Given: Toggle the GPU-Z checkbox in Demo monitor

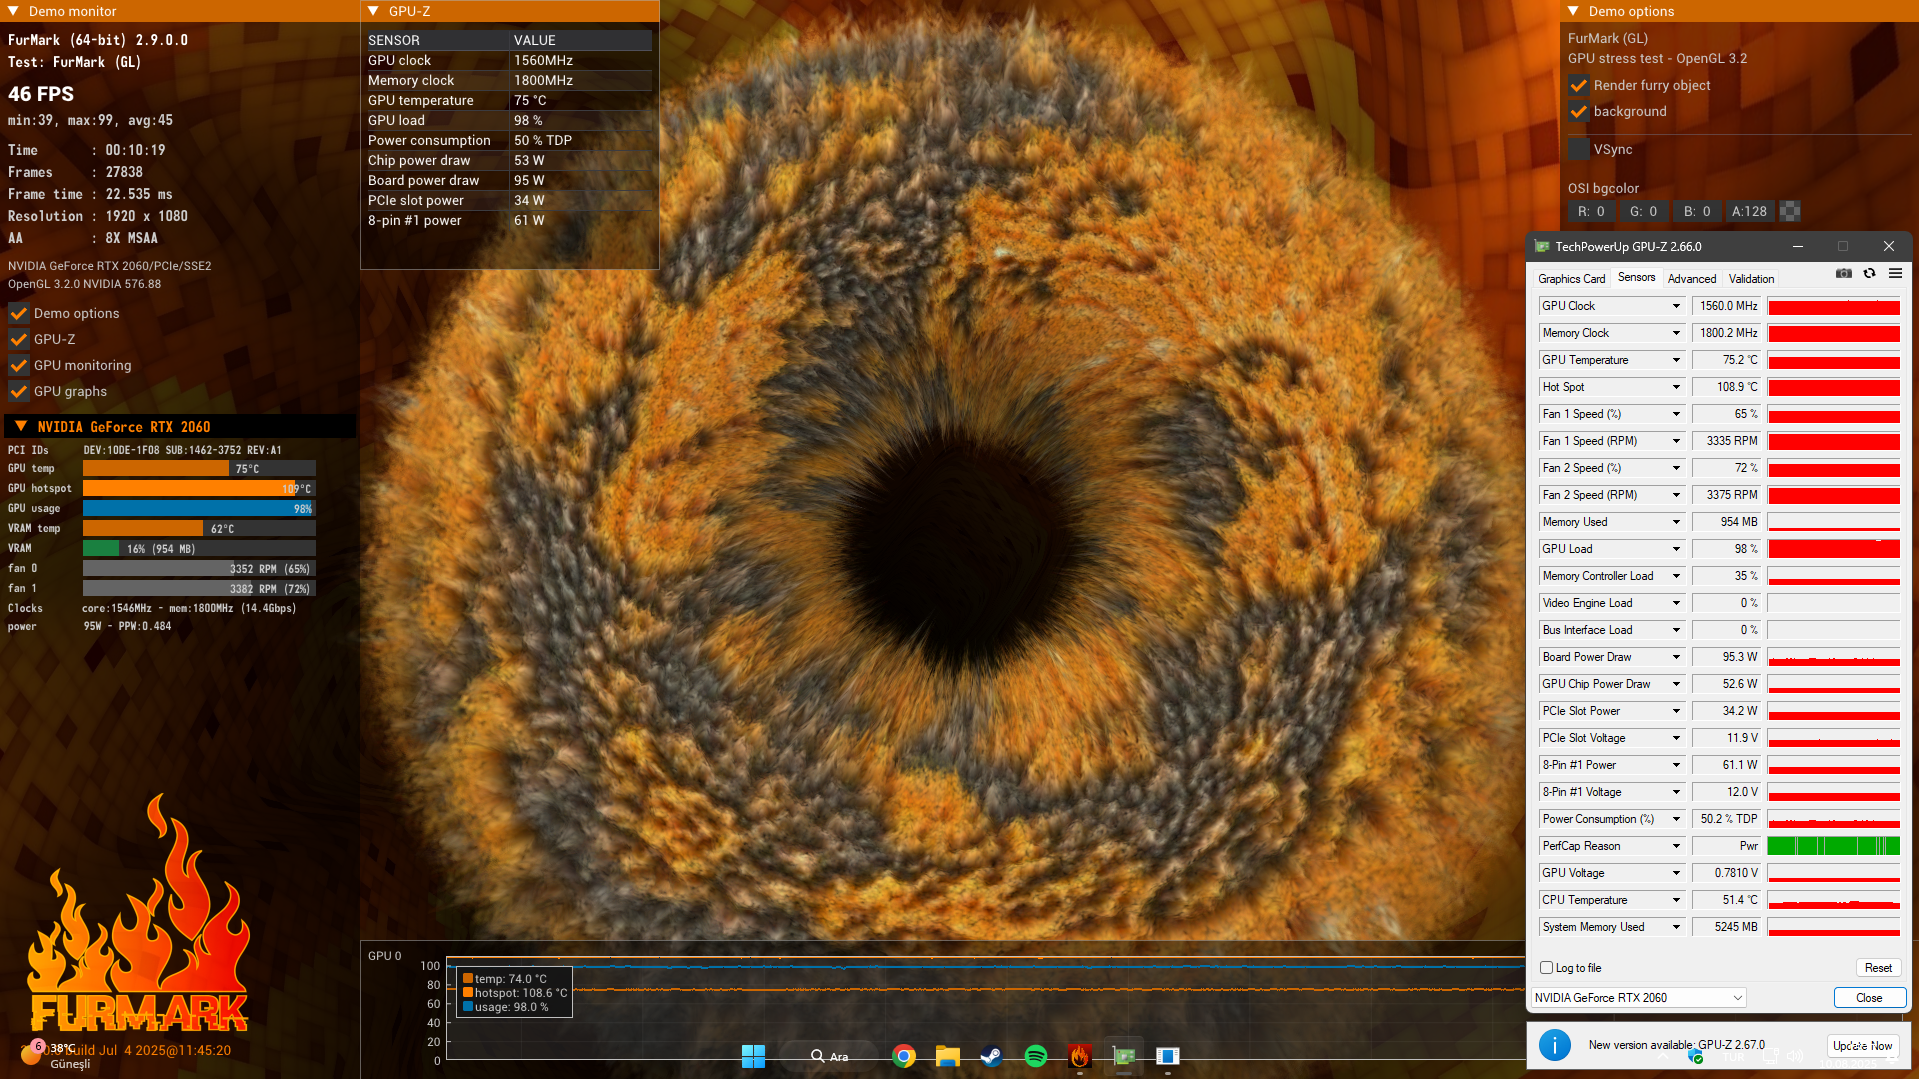Looking at the screenshot, I should 18,339.
